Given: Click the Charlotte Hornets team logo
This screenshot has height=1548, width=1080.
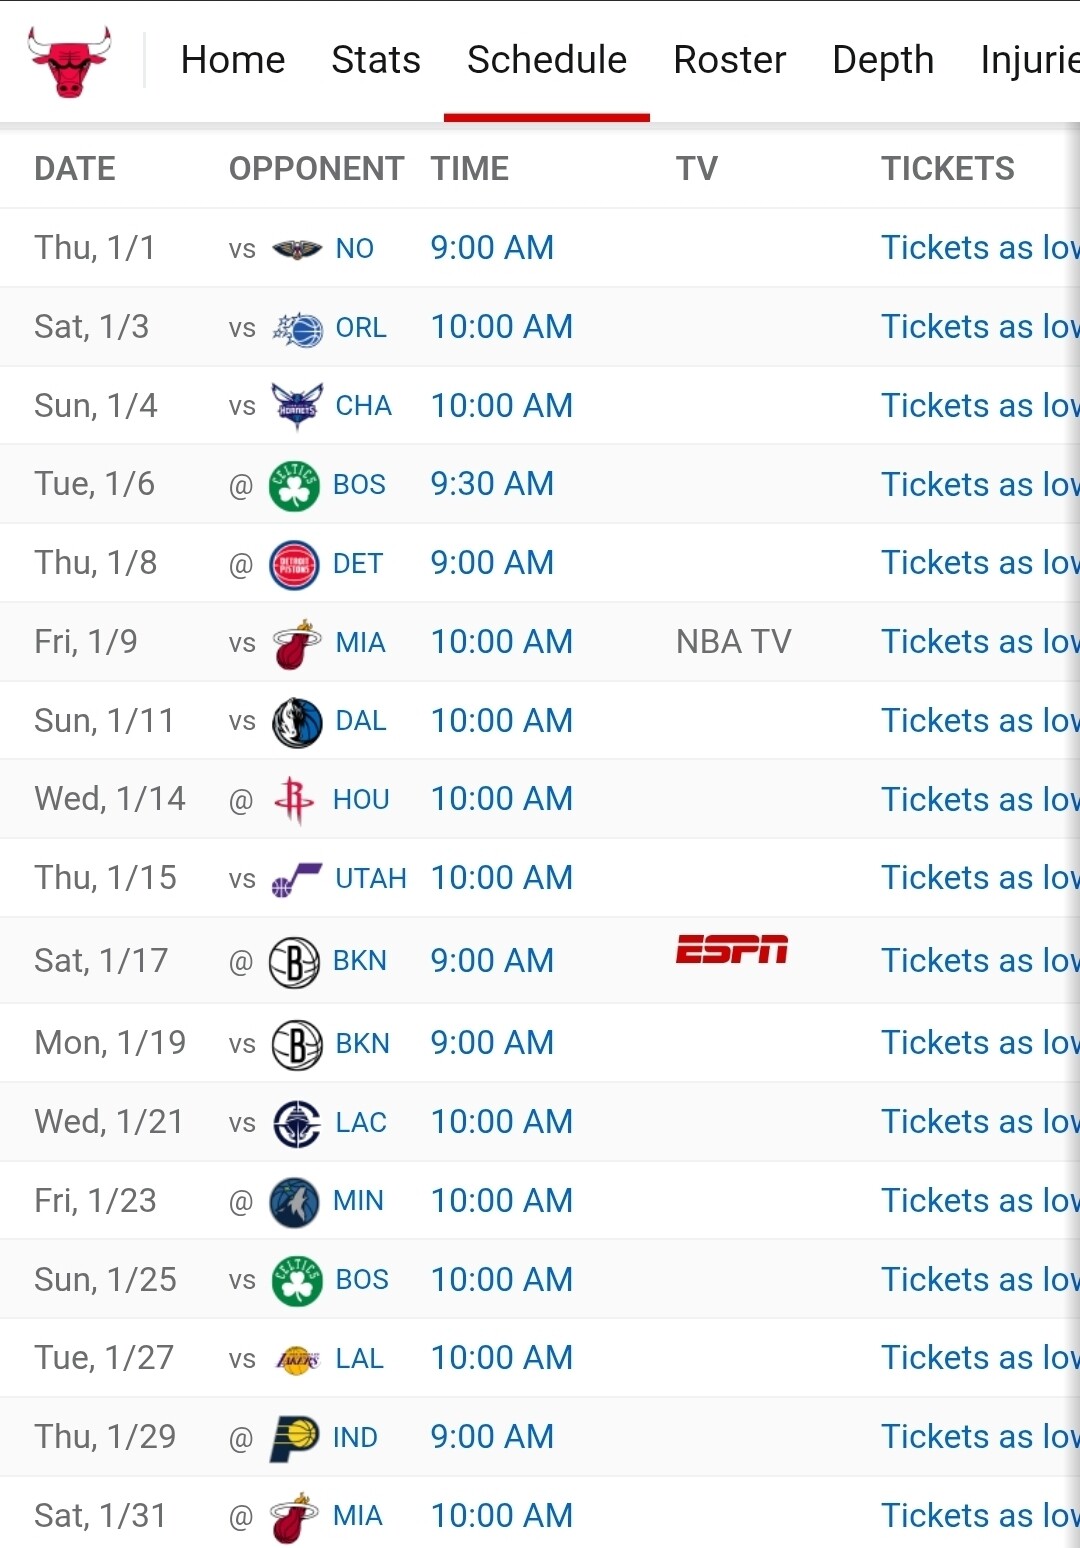Looking at the screenshot, I should 297,406.
